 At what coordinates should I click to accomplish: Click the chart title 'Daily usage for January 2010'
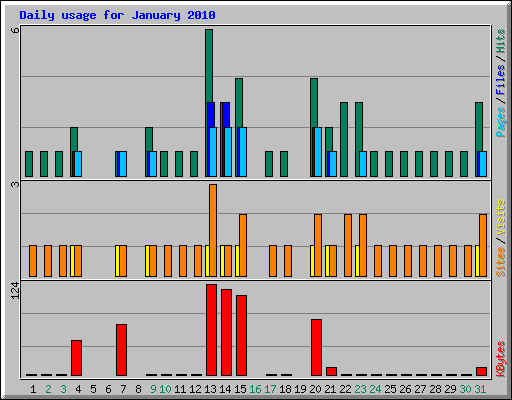(117, 15)
